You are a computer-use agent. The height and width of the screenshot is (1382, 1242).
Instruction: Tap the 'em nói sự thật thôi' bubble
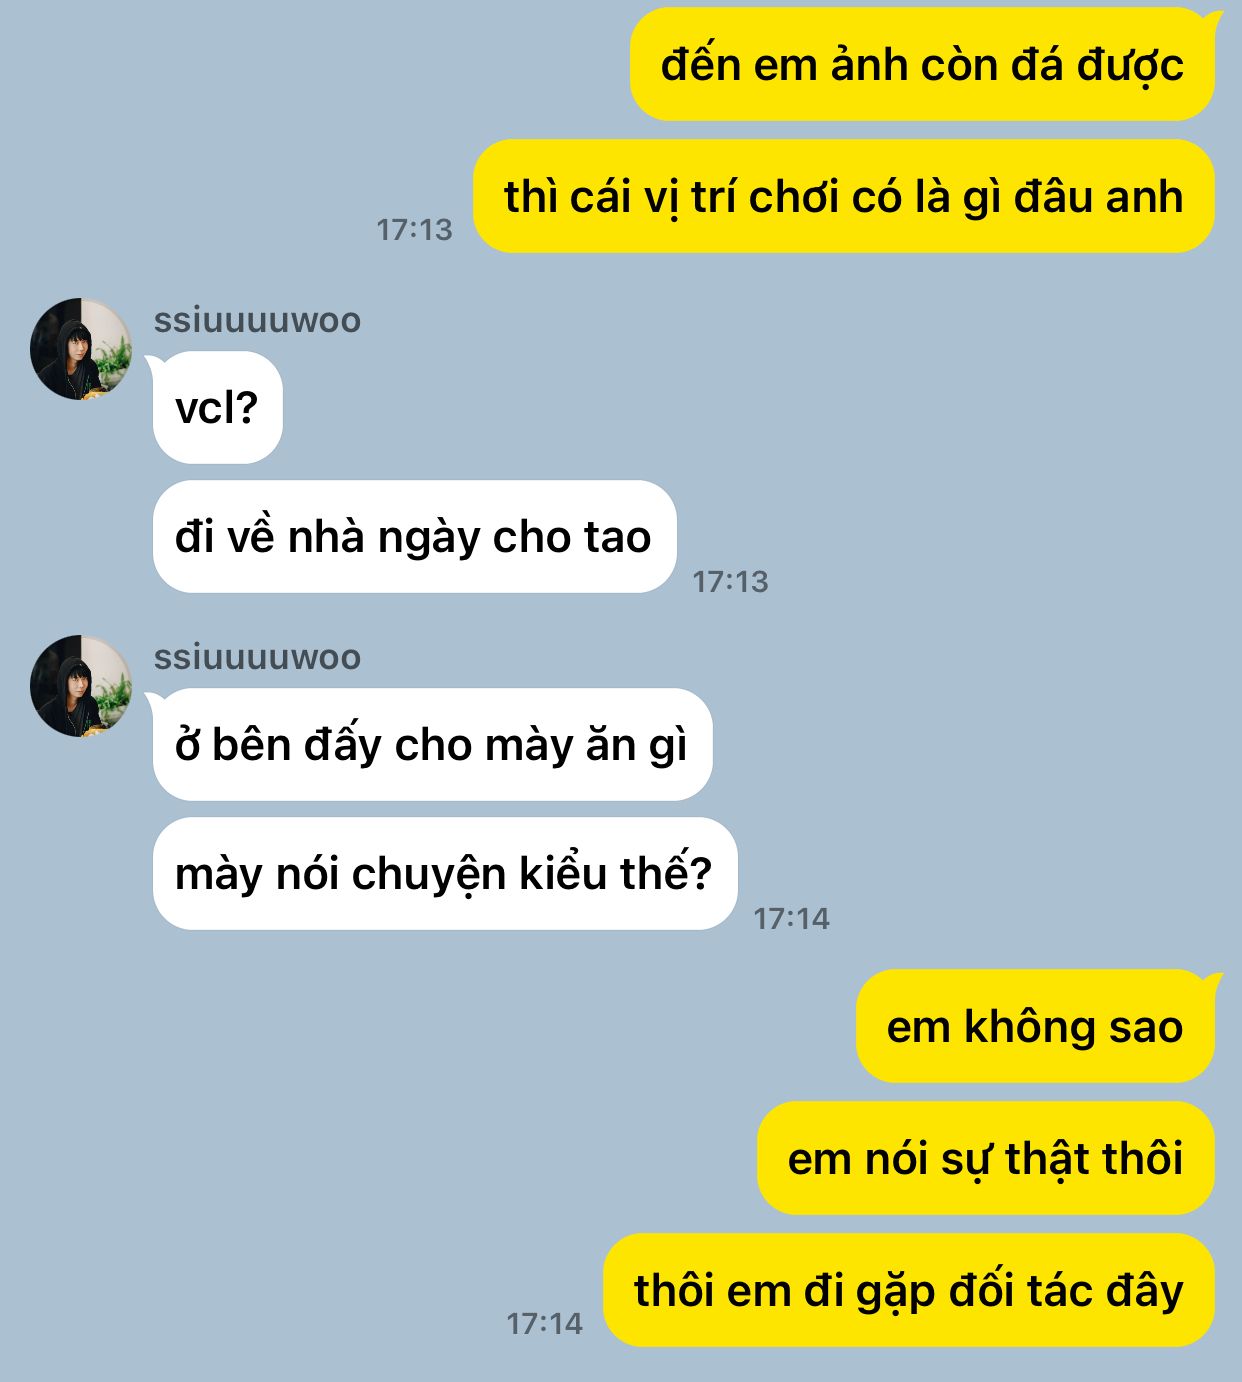click(x=986, y=1158)
